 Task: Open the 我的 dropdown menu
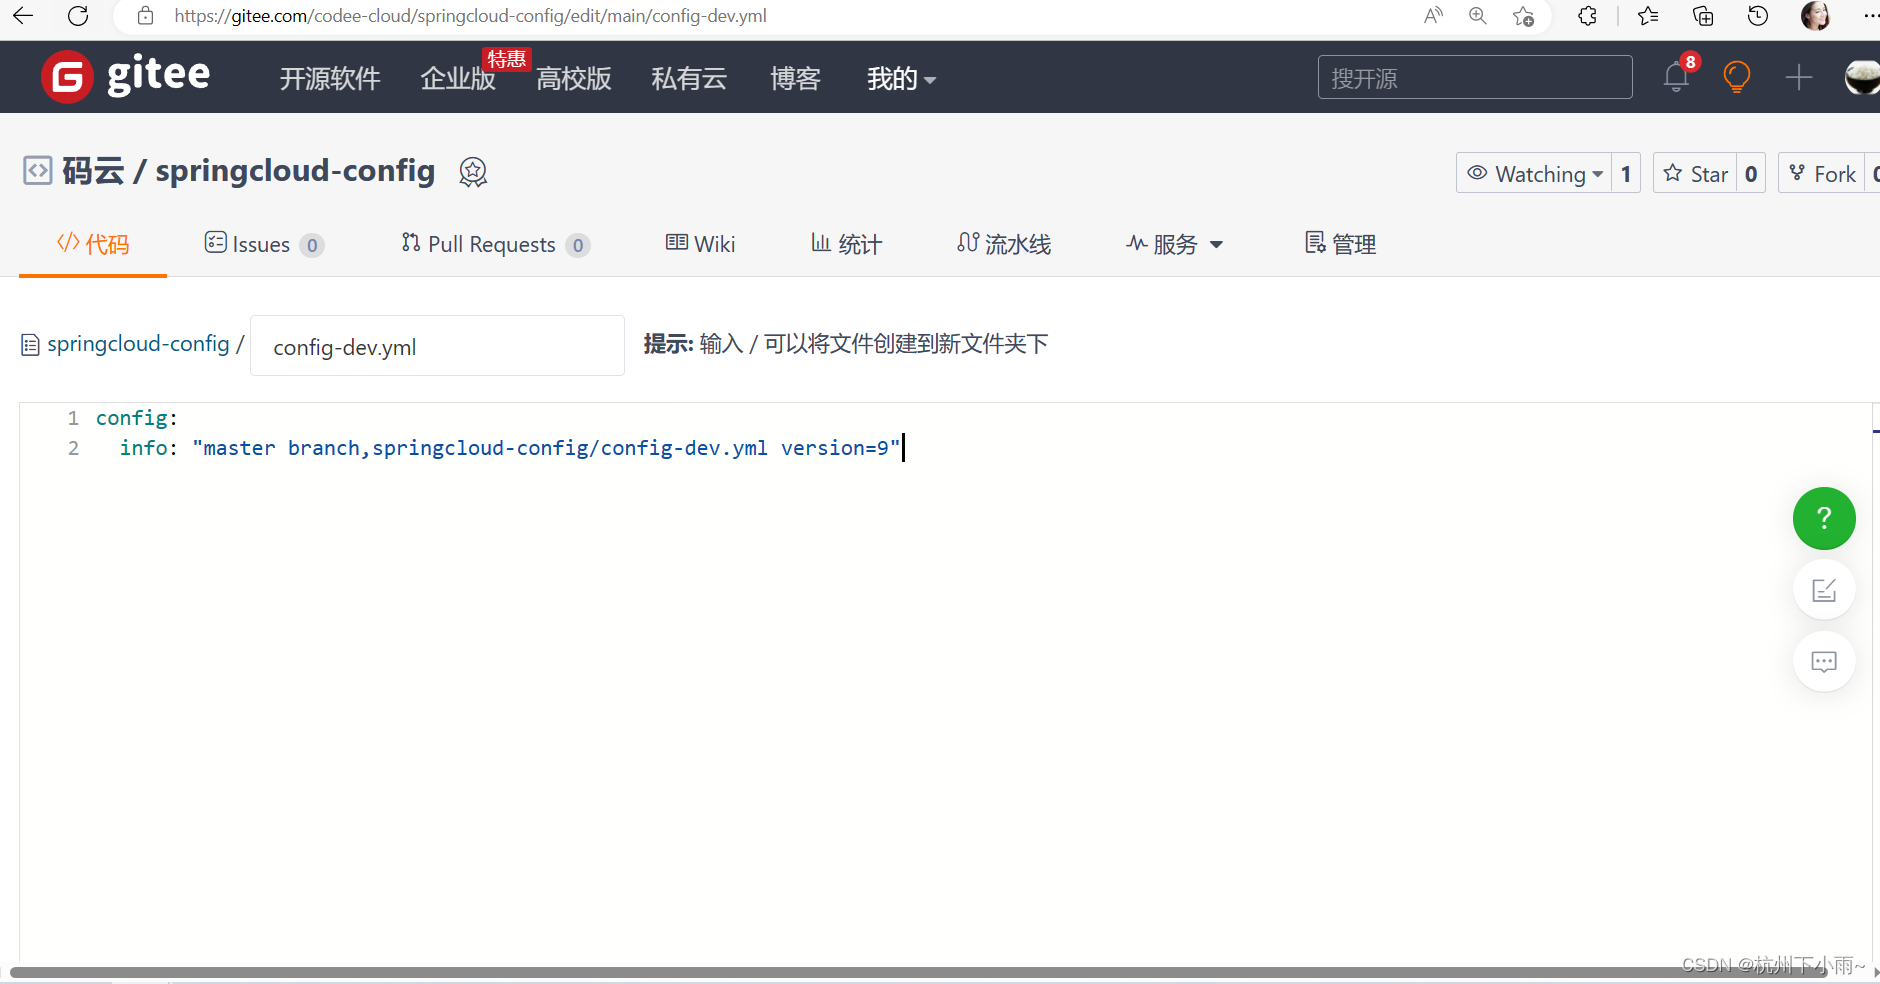[901, 78]
